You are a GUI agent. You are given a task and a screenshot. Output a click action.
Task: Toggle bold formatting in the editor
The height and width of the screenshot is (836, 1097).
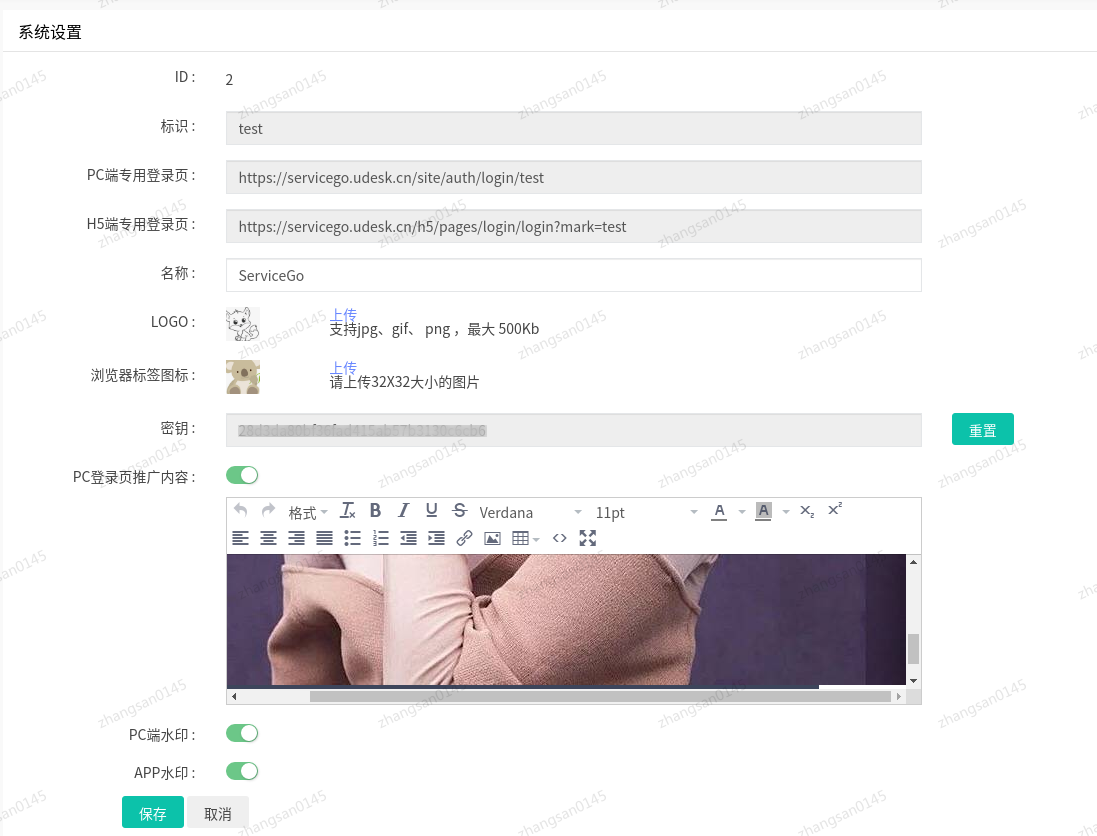[375, 511]
